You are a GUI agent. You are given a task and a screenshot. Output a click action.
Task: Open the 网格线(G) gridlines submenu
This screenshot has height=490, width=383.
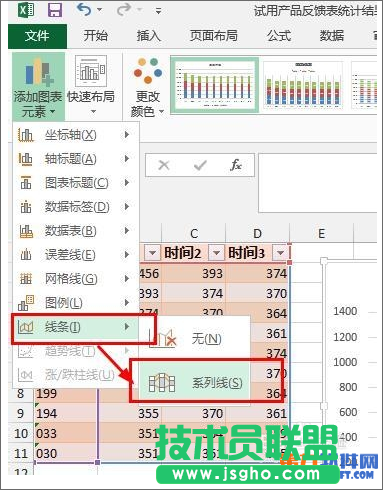76,279
